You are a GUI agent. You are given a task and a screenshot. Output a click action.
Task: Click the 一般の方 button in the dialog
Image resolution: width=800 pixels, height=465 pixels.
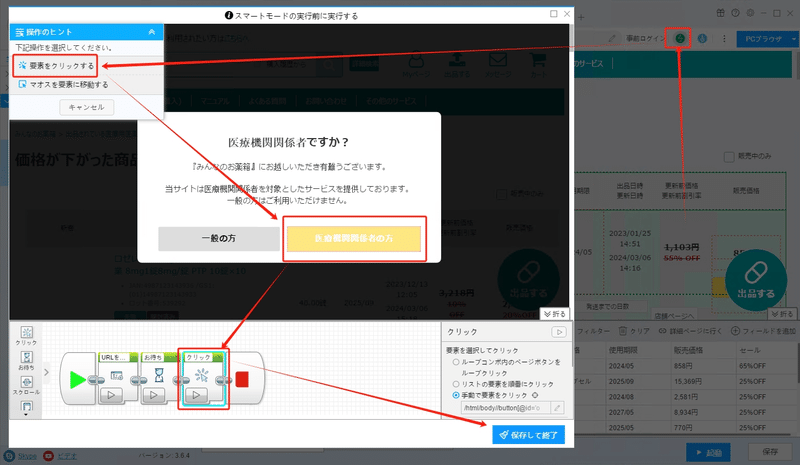pos(218,238)
